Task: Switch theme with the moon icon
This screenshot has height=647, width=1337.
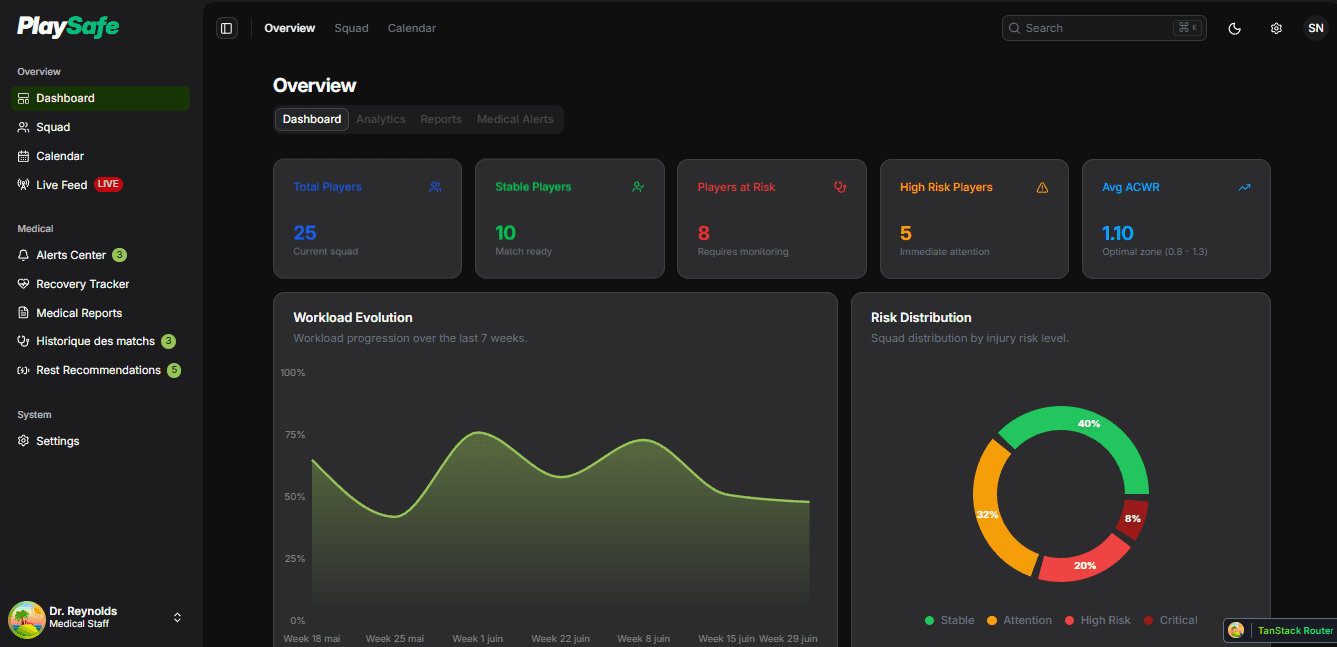Action: [1235, 28]
